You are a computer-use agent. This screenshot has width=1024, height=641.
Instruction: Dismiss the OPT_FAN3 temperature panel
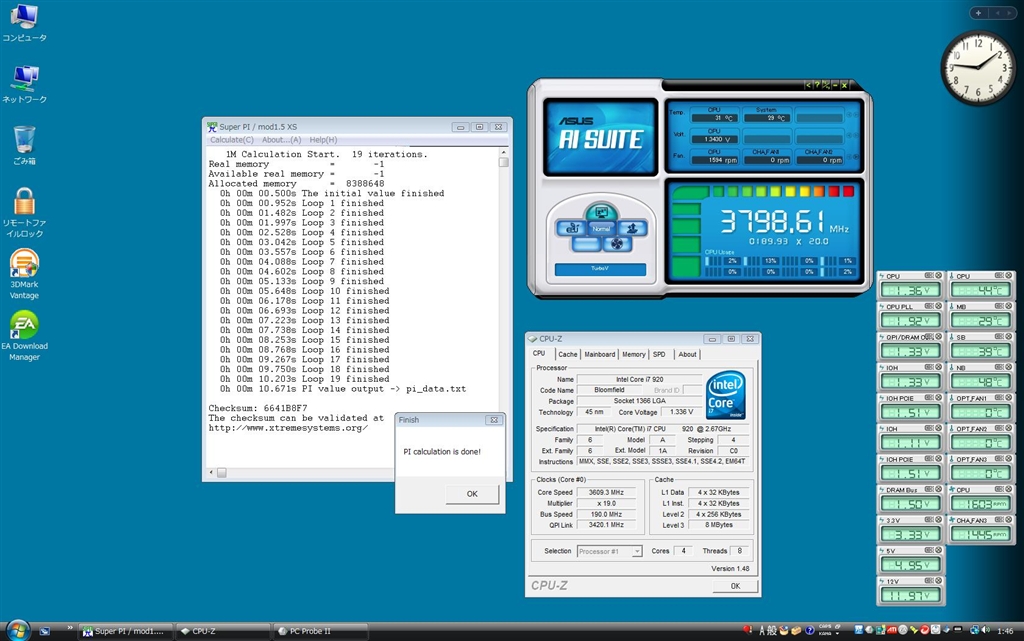[1008, 459]
